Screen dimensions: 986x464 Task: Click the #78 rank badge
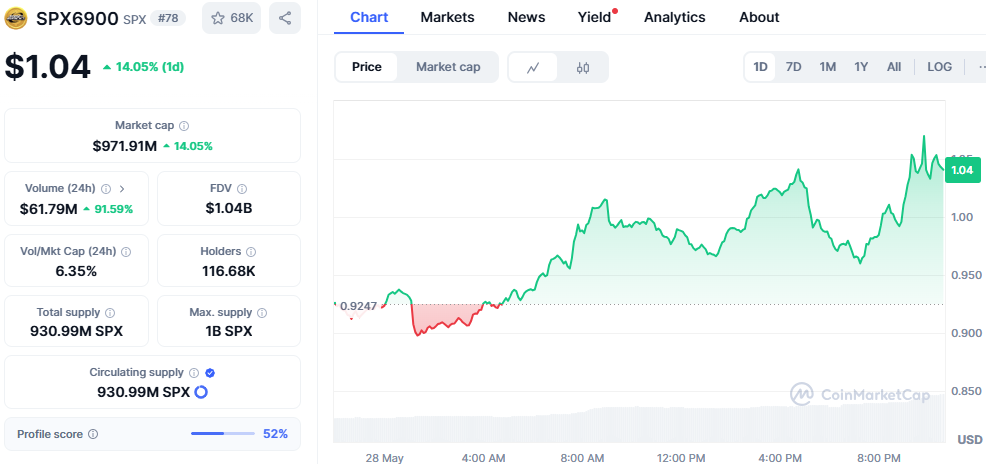[x=168, y=18]
